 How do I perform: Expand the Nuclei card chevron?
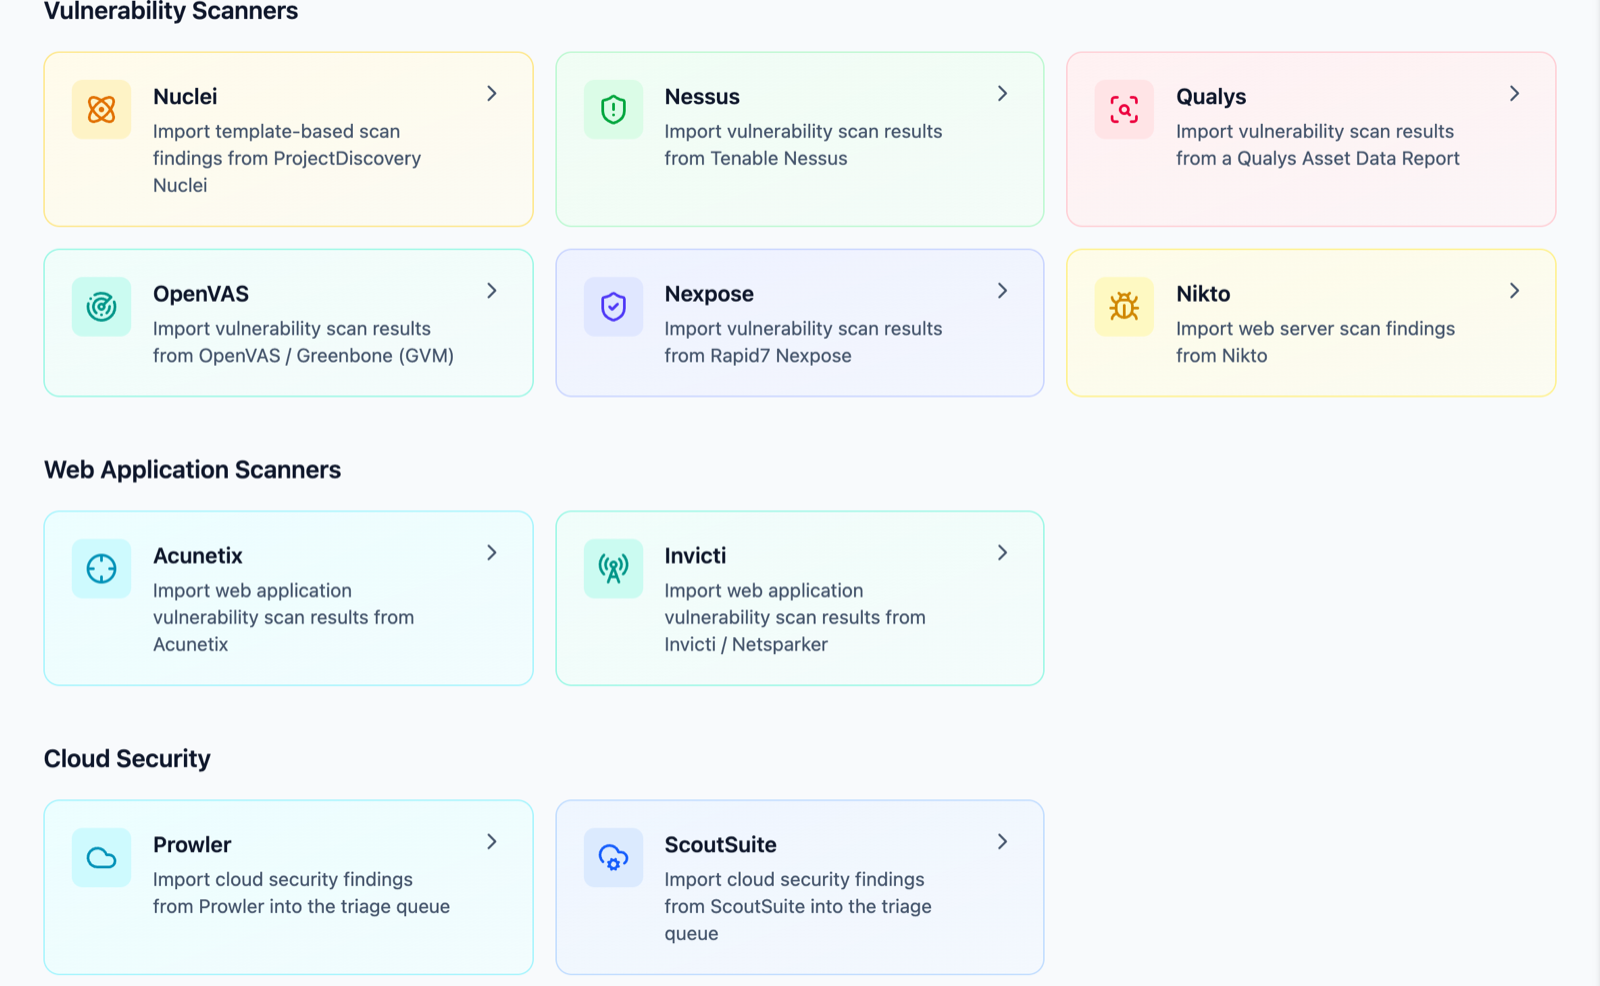[492, 93]
